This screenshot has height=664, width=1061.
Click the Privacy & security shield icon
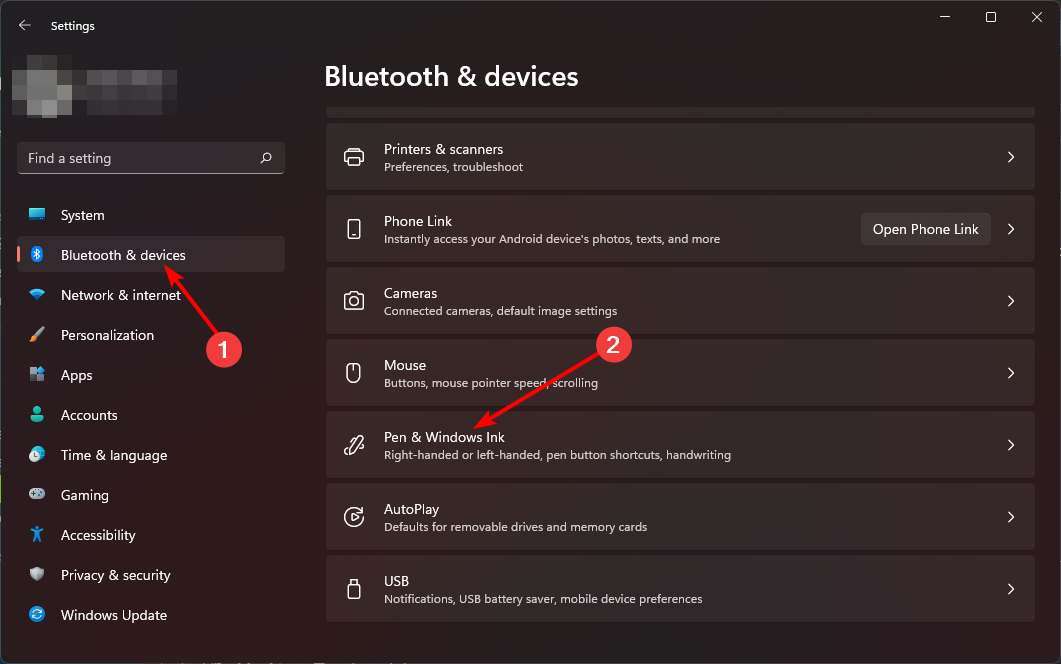(x=37, y=575)
